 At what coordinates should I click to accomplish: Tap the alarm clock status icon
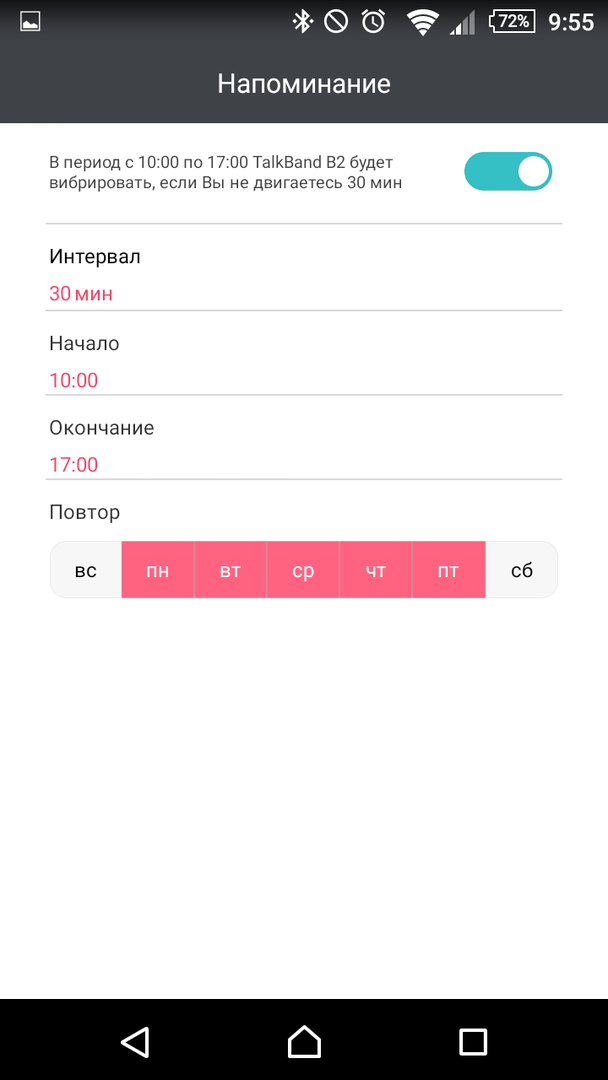pos(373,21)
